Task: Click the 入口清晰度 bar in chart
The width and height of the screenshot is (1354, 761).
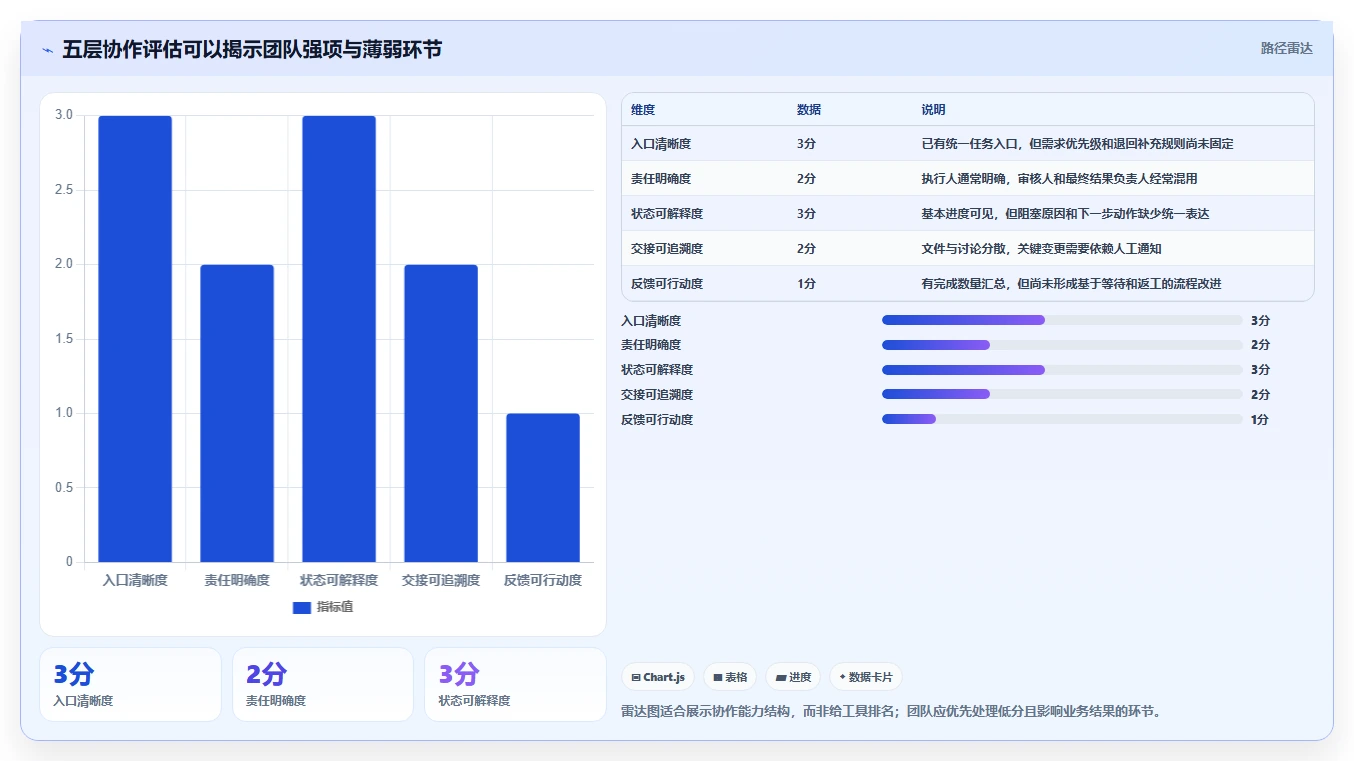Action: (x=135, y=339)
